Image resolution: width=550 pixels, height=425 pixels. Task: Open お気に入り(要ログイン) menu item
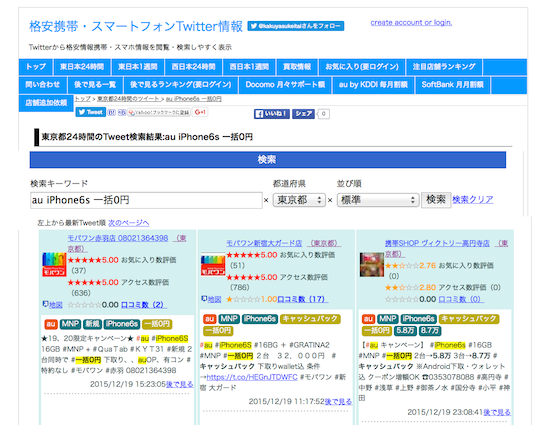pos(362,67)
